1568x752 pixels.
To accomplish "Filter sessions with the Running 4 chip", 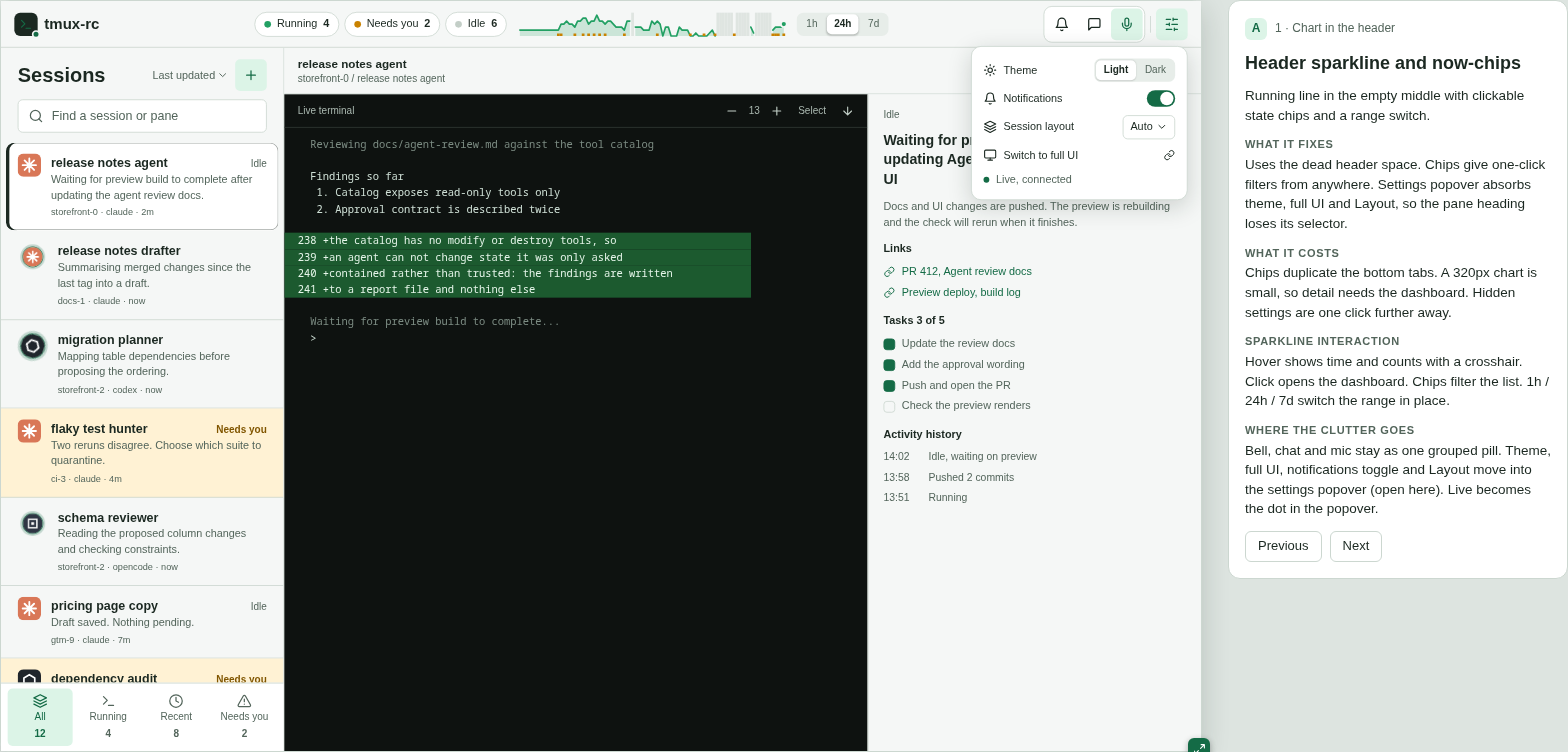I will pos(297,24).
